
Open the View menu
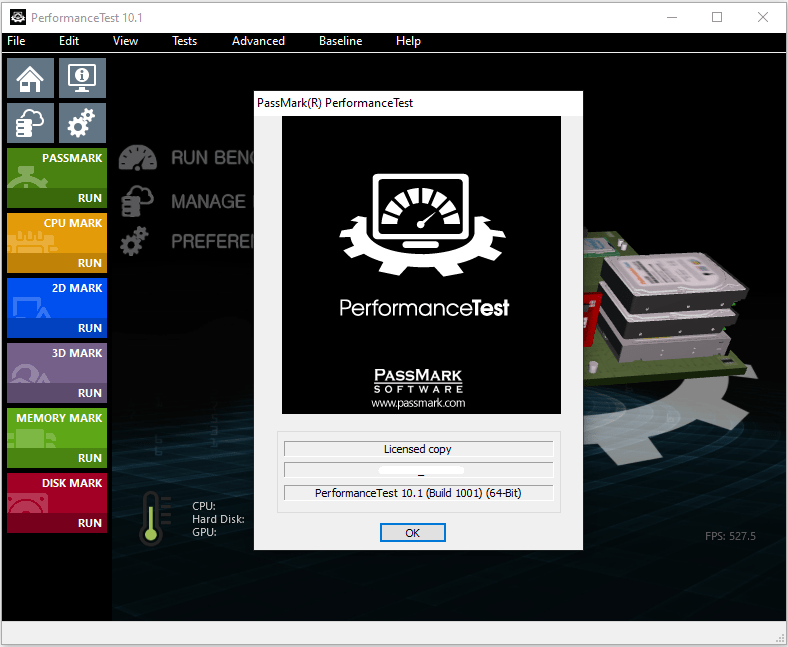[x=125, y=41]
